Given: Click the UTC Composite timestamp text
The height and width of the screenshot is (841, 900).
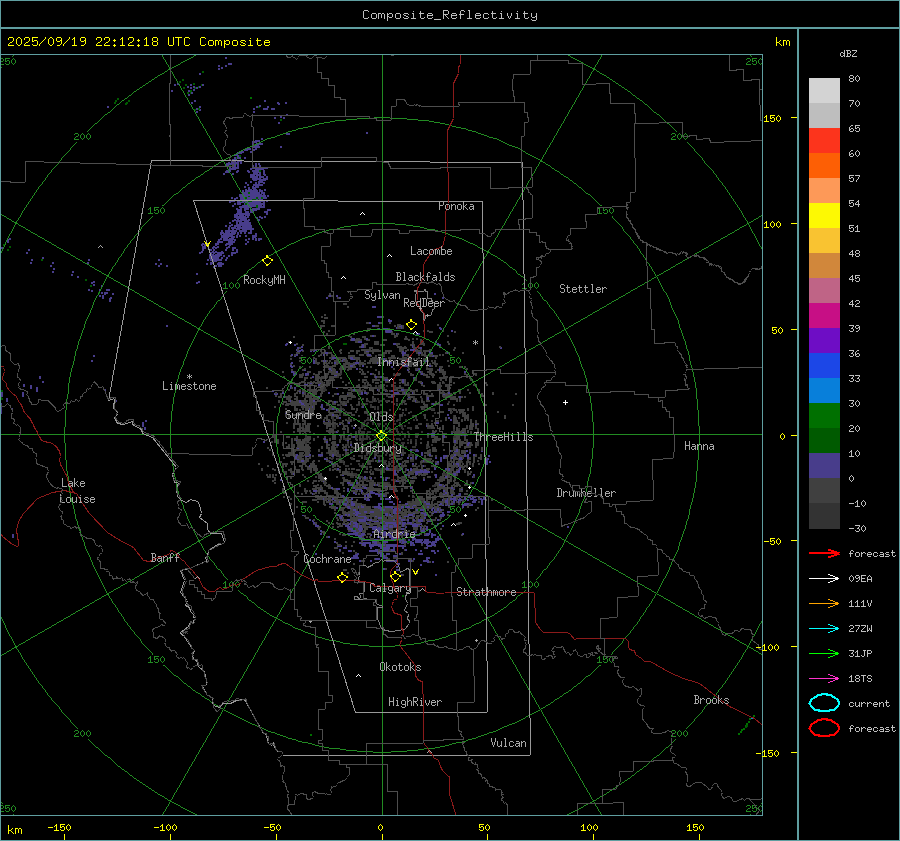Looking at the screenshot, I should coord(138,42).
